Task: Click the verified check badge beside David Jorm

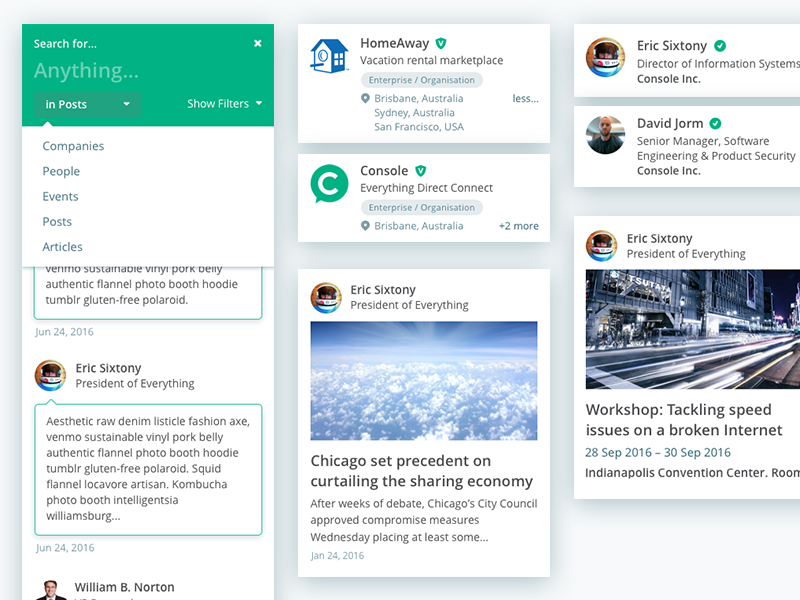Action: [x=715, y=123]
